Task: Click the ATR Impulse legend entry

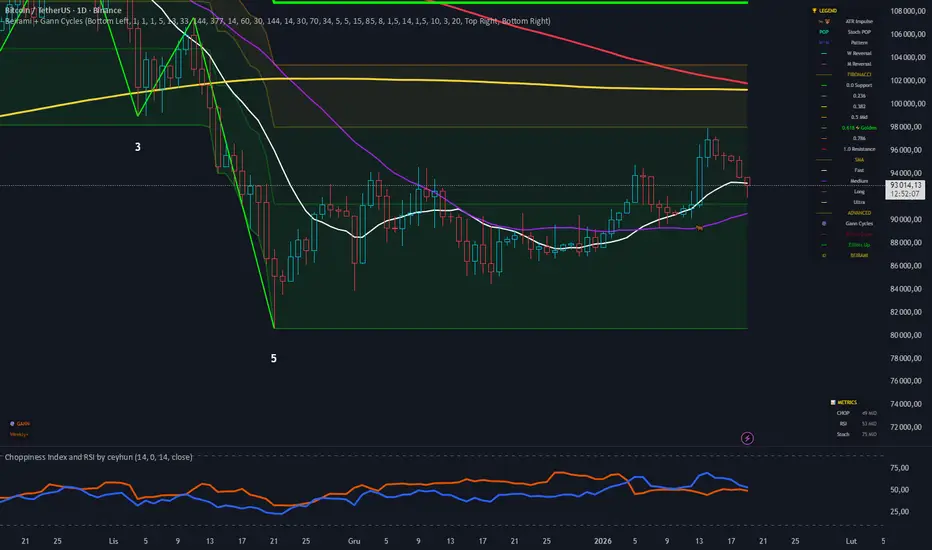Action: (x=859, y=21)
